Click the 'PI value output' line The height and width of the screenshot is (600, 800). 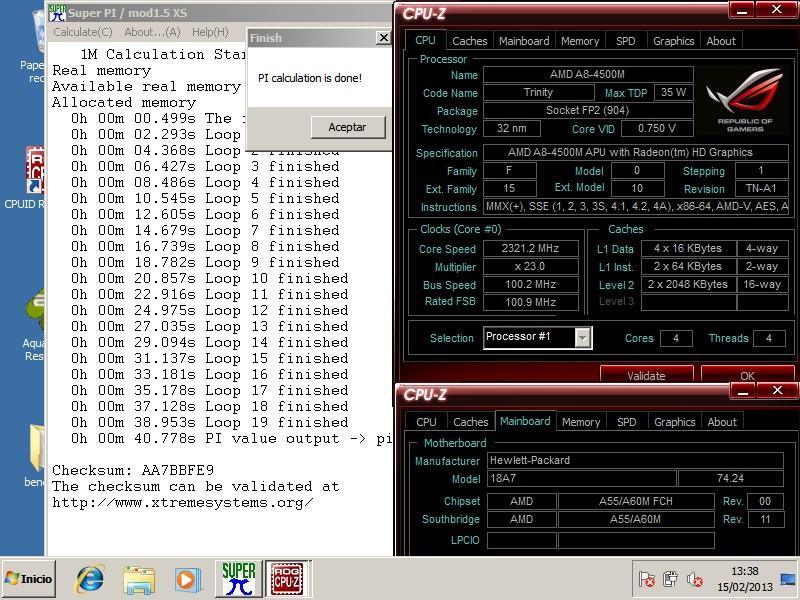pyautogui.click(x=231, y=438)
